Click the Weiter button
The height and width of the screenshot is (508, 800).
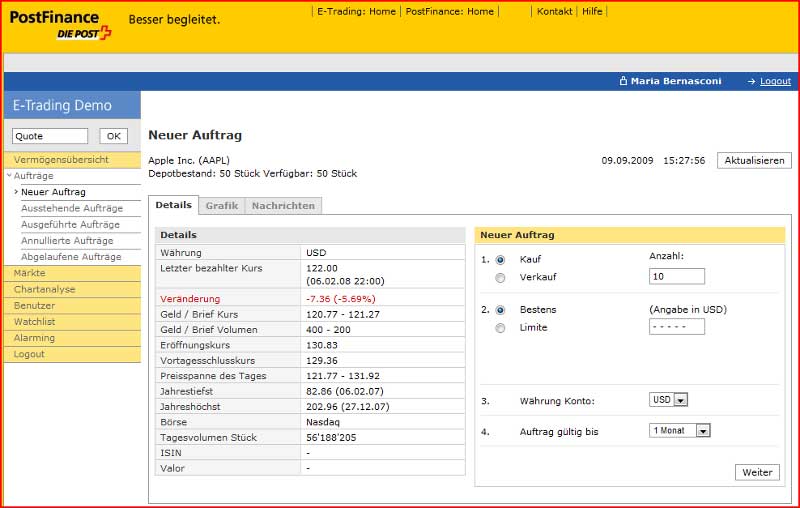[x=757, y=472]
